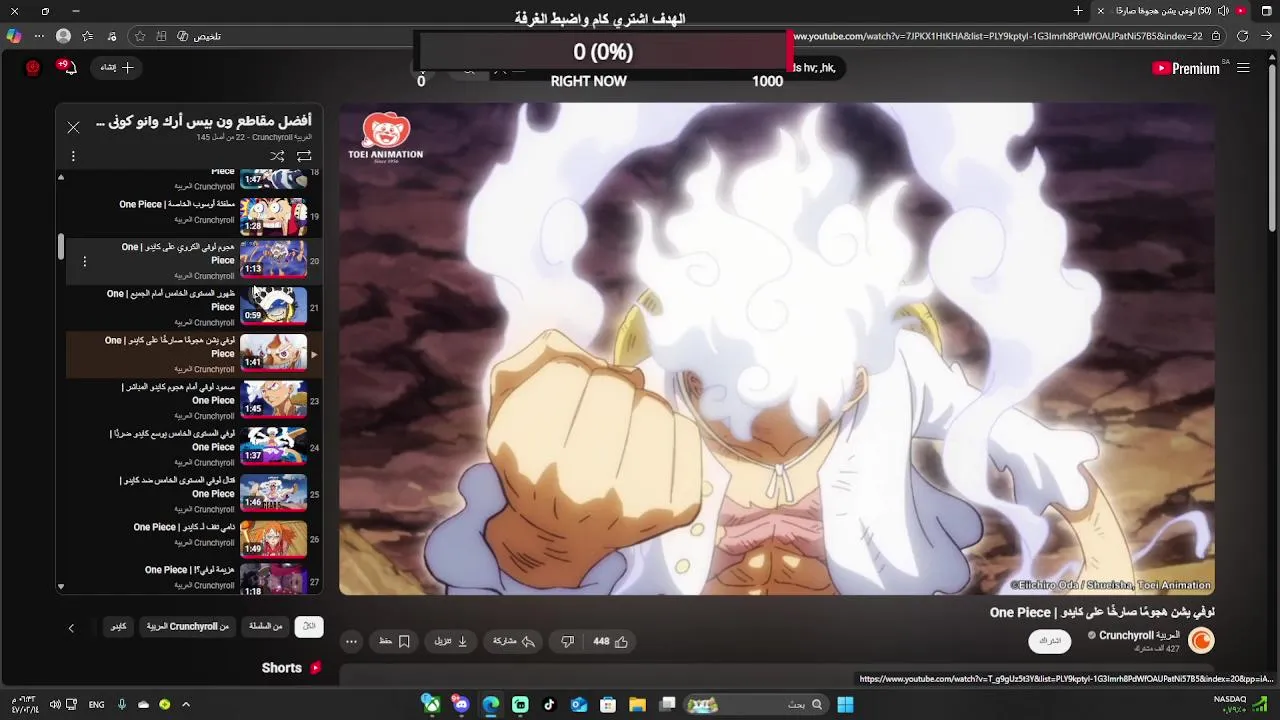Open options for playlist video 20
This screenshot has height=720, width=1280.
tap(85, 261)
